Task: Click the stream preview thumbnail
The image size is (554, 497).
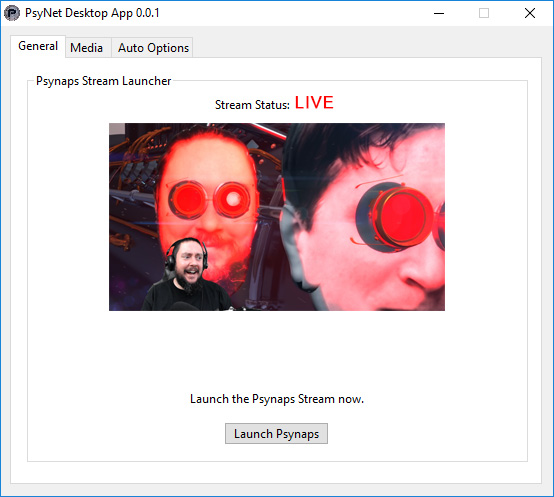Action: 277,217
